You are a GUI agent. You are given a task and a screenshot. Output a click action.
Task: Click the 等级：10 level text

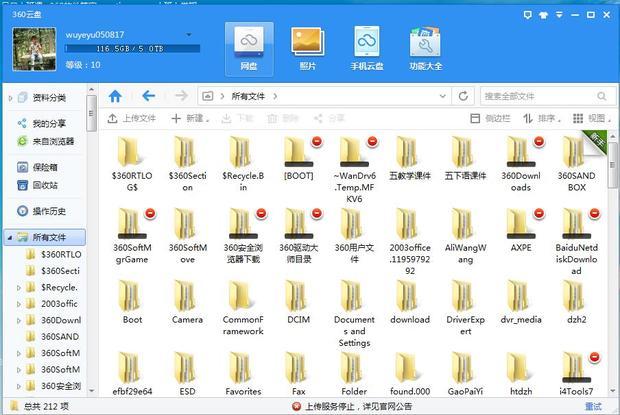(x=83, y=65)
